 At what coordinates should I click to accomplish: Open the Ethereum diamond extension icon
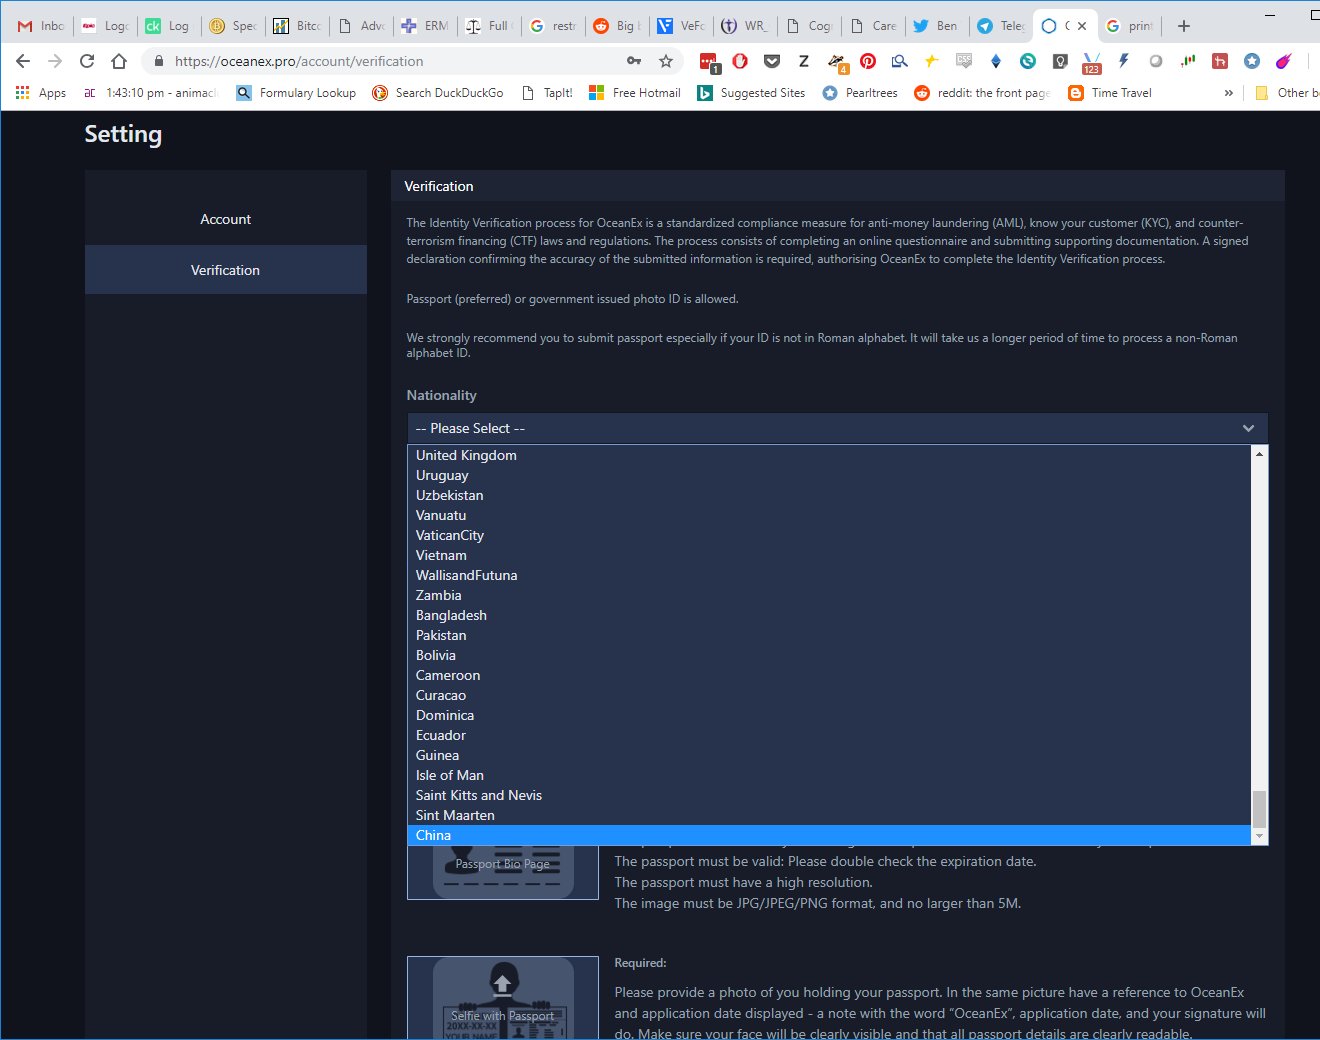click(996, 61)
